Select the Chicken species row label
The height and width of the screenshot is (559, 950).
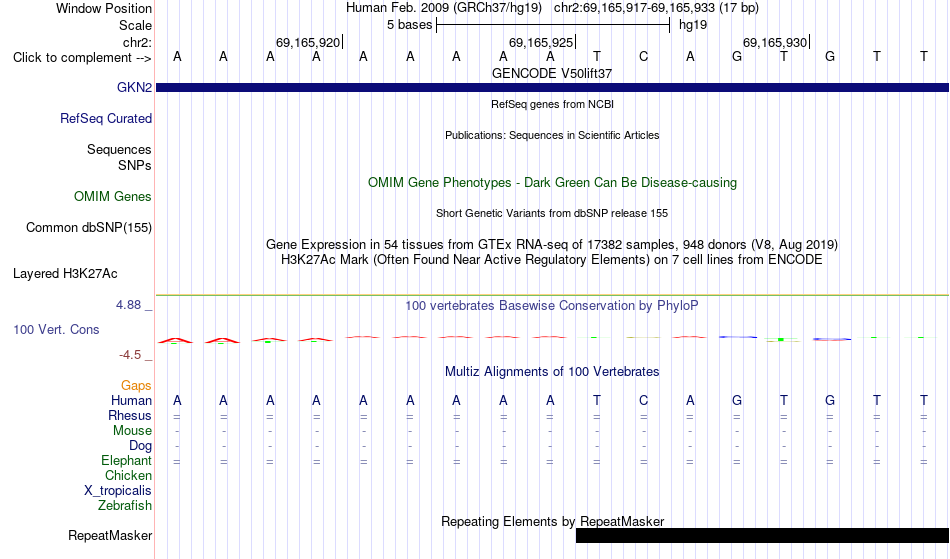pos(128,475)
